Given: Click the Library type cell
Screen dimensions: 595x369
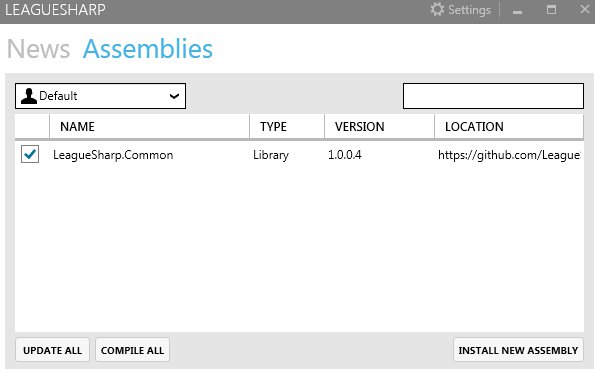Looking at the screenshot, I should coord(271,155).
